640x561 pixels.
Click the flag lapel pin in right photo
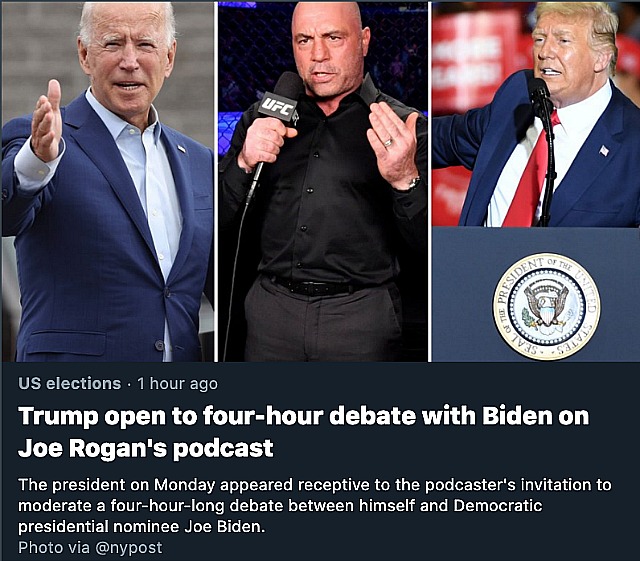click(604, 151)
